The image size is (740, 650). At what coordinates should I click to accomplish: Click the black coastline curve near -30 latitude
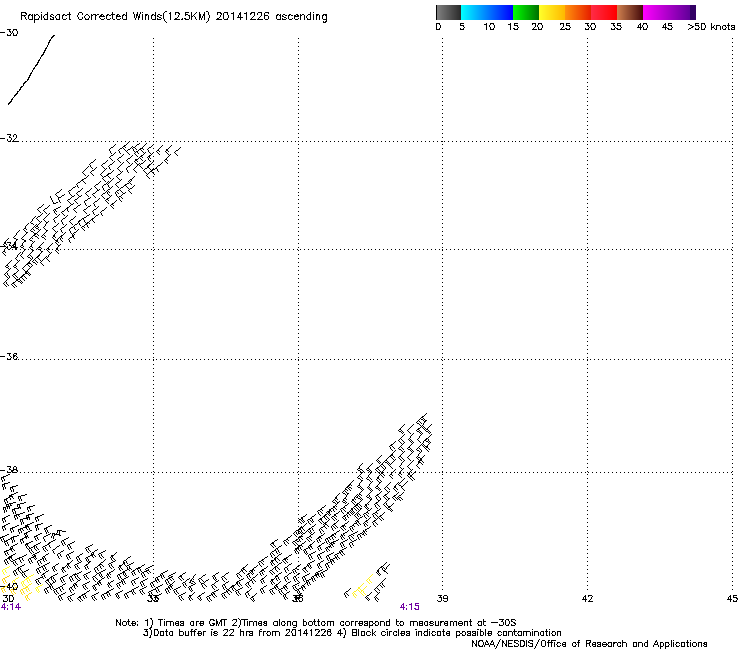click(x=32, y=69)
